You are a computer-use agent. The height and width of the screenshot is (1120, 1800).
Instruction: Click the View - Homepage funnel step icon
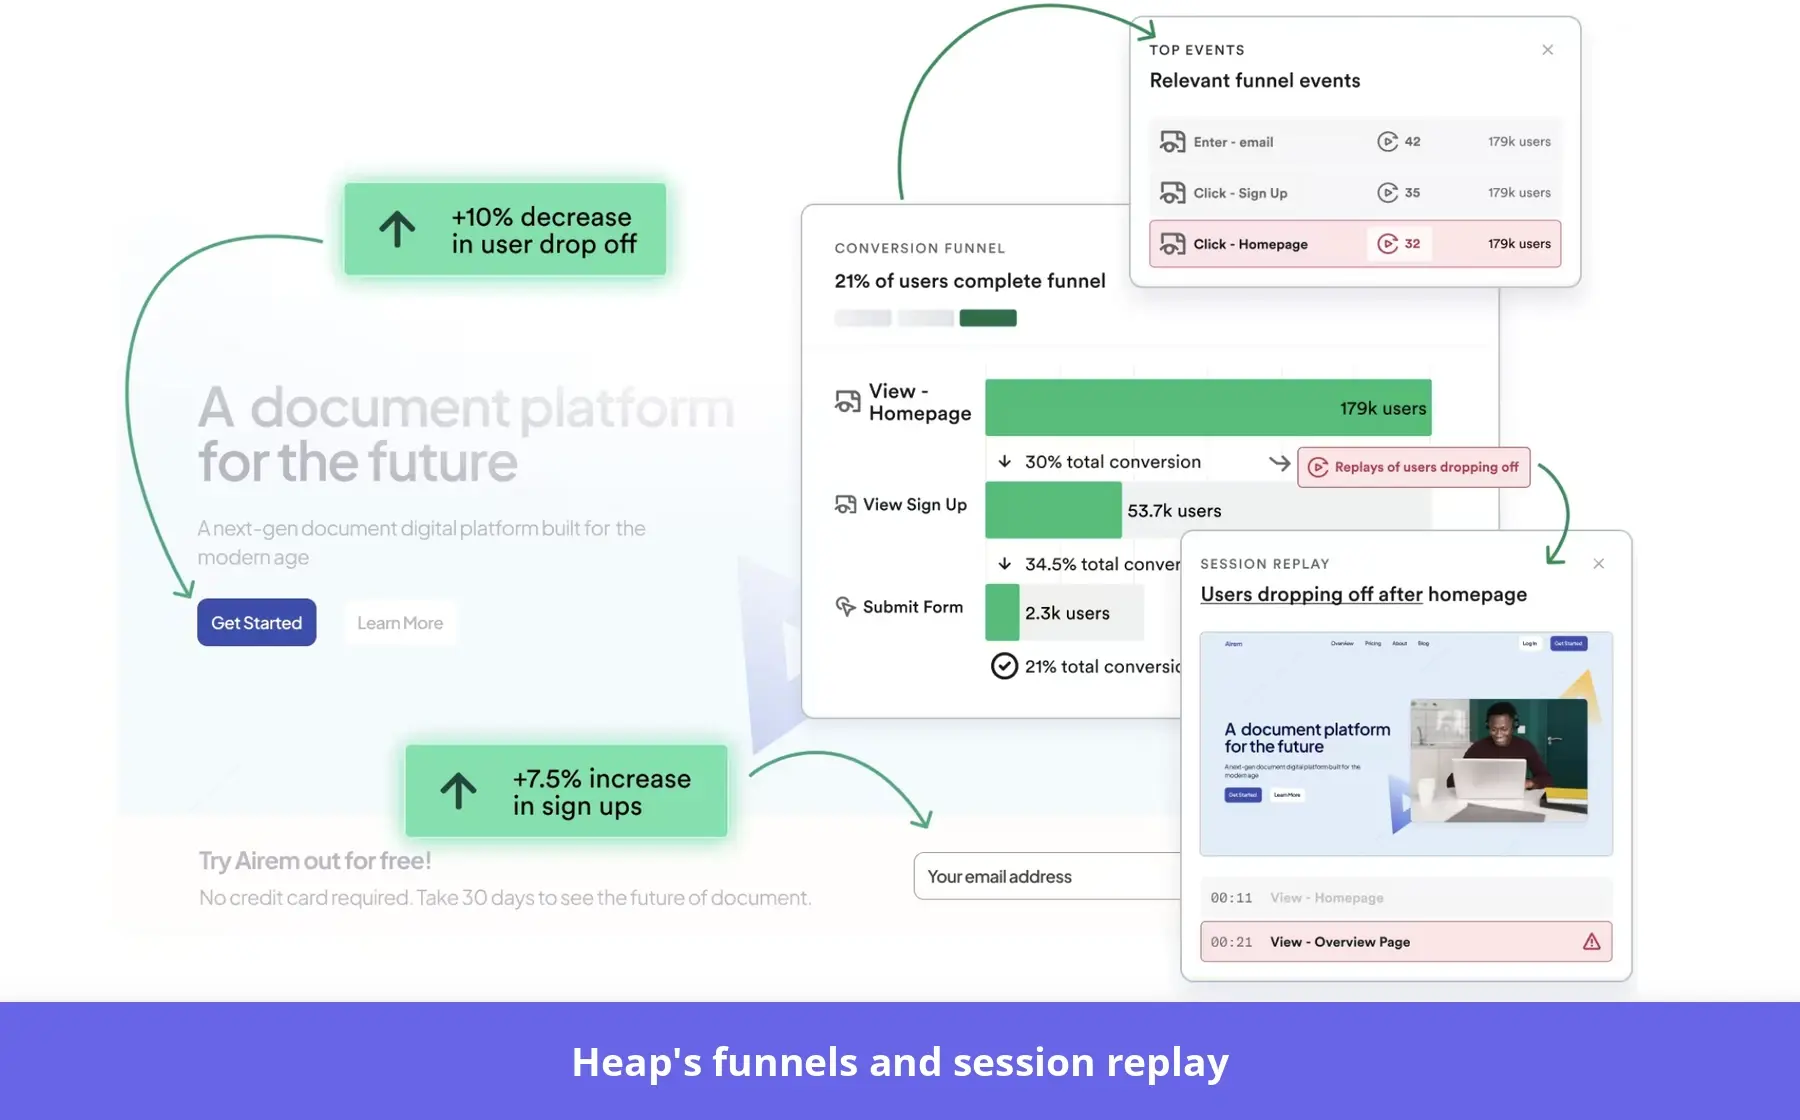847,402
